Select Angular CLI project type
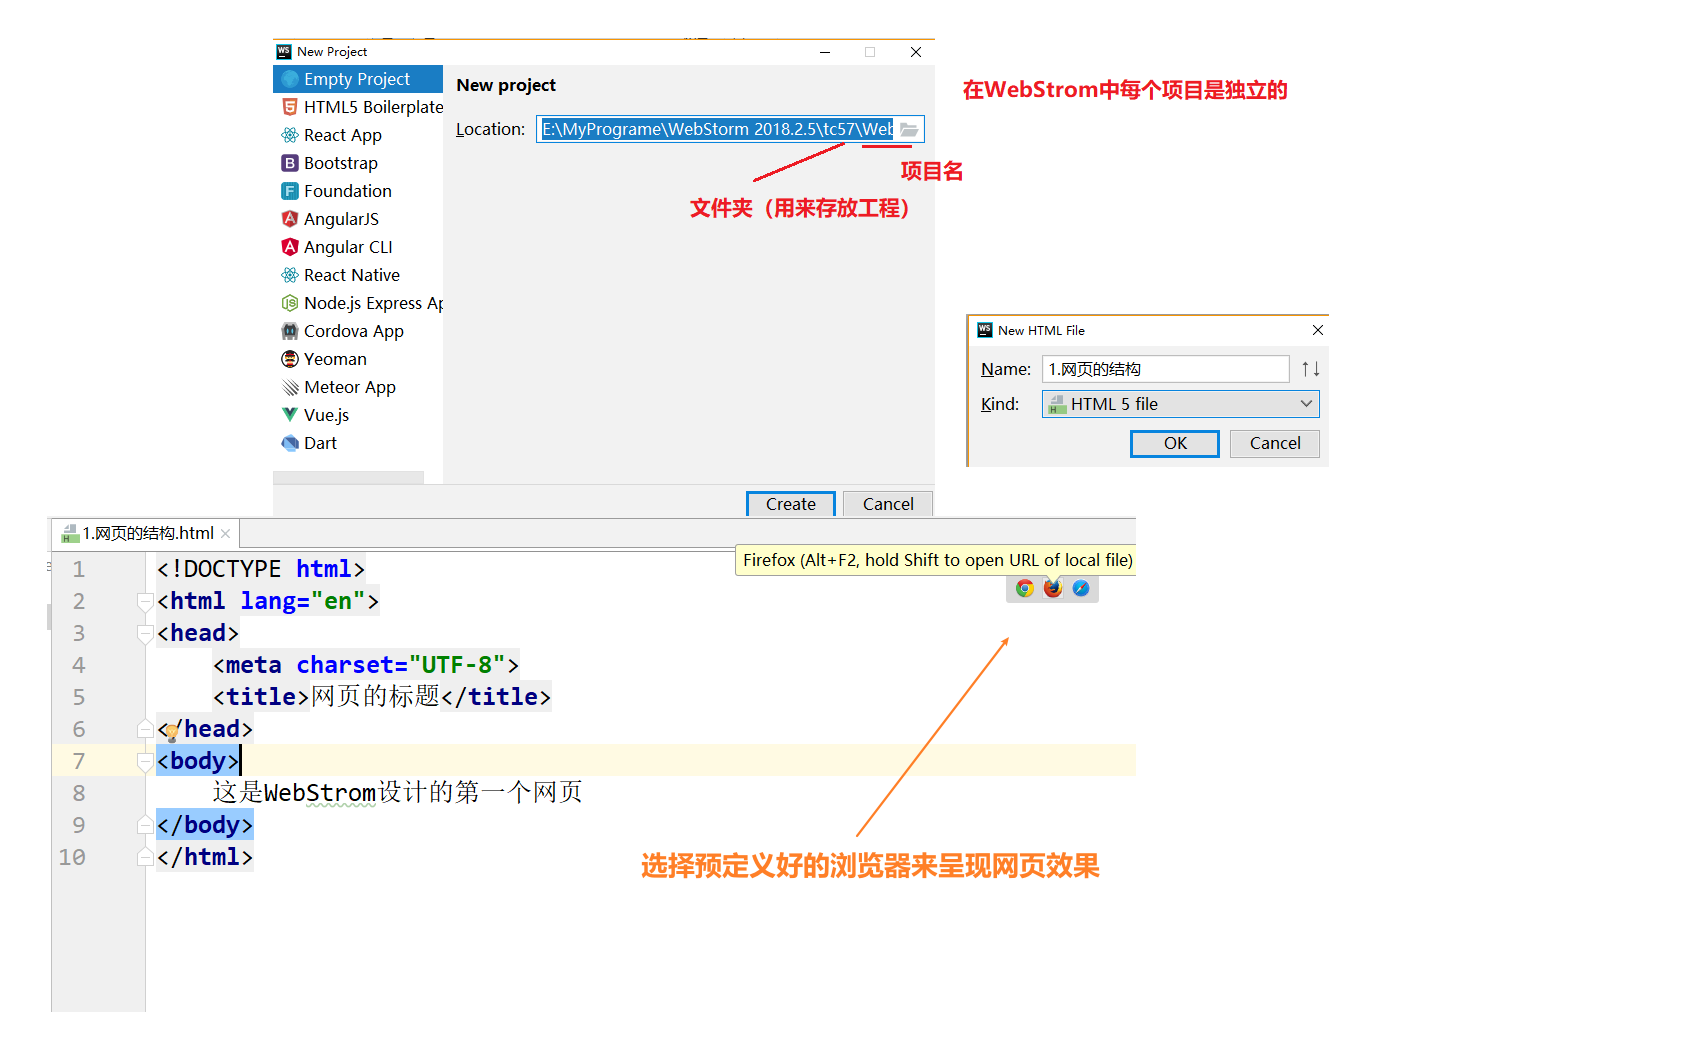Screen dimensions: 1698x1040 [x=357, y=247]
